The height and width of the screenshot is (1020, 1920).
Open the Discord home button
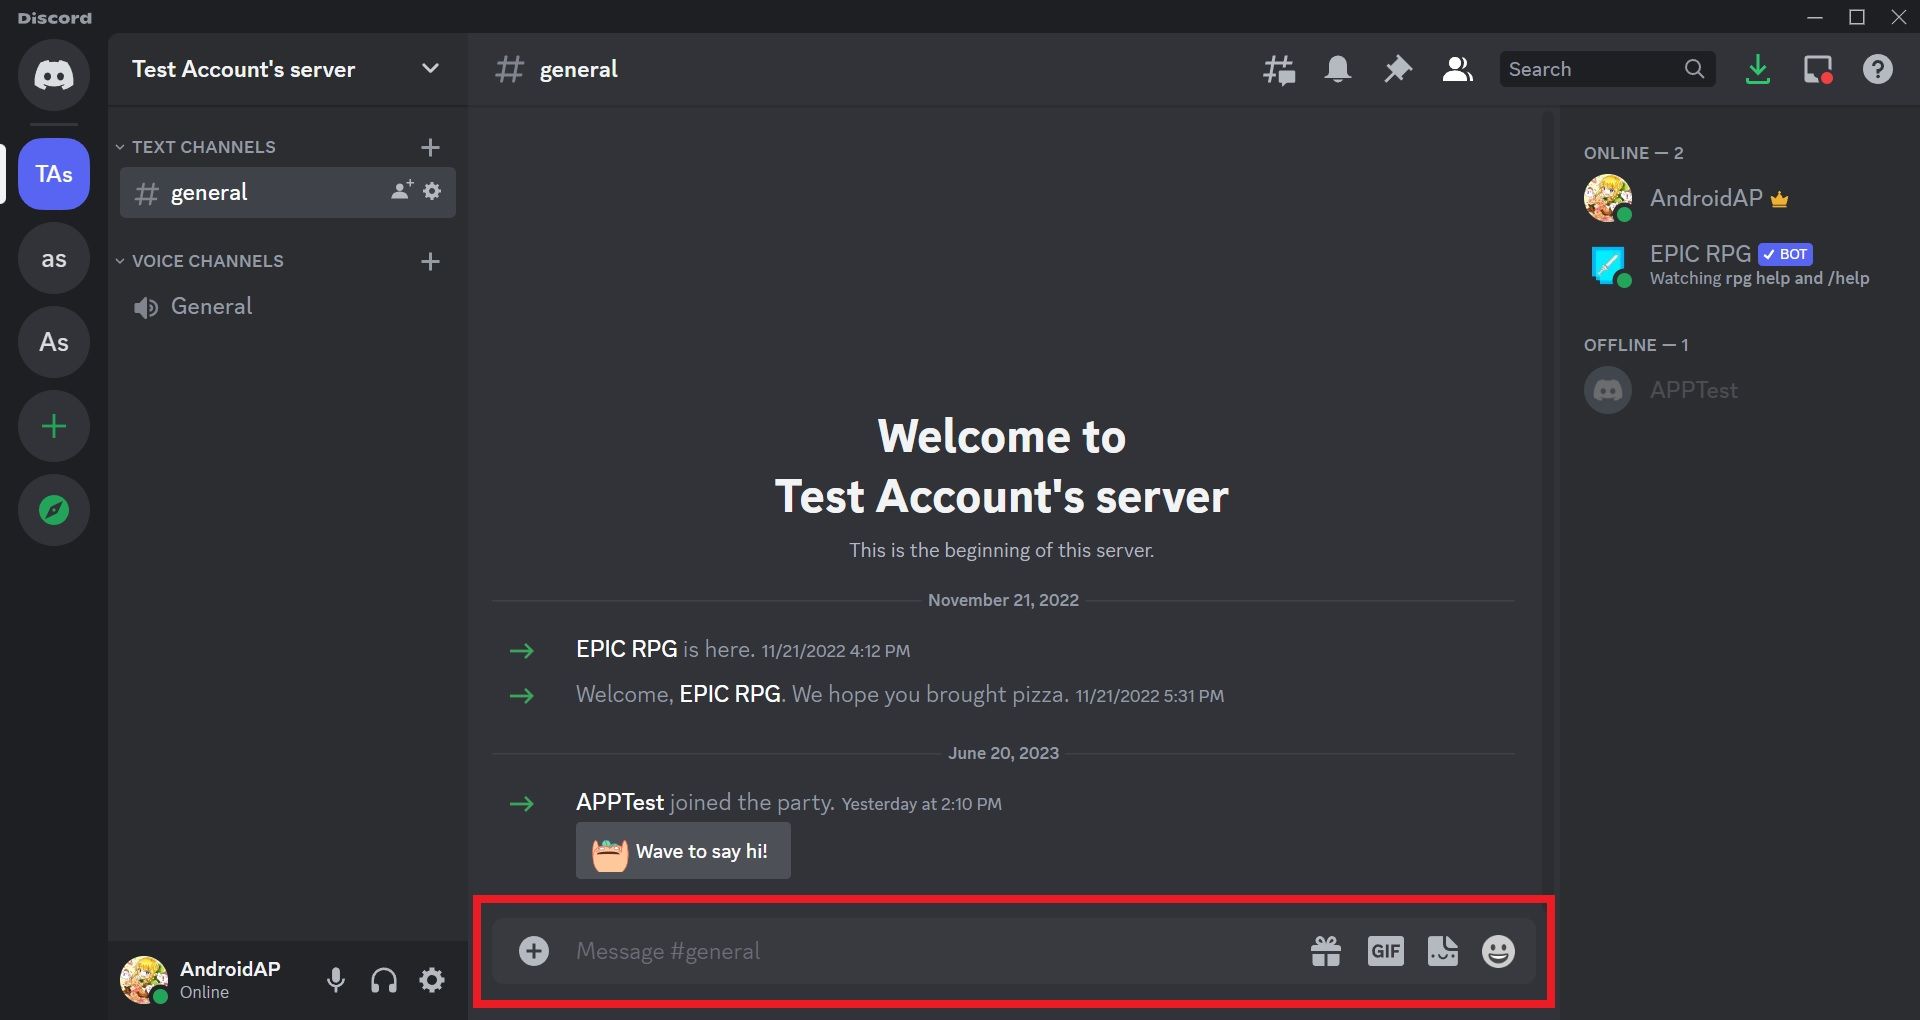click(x=54, y=75)
